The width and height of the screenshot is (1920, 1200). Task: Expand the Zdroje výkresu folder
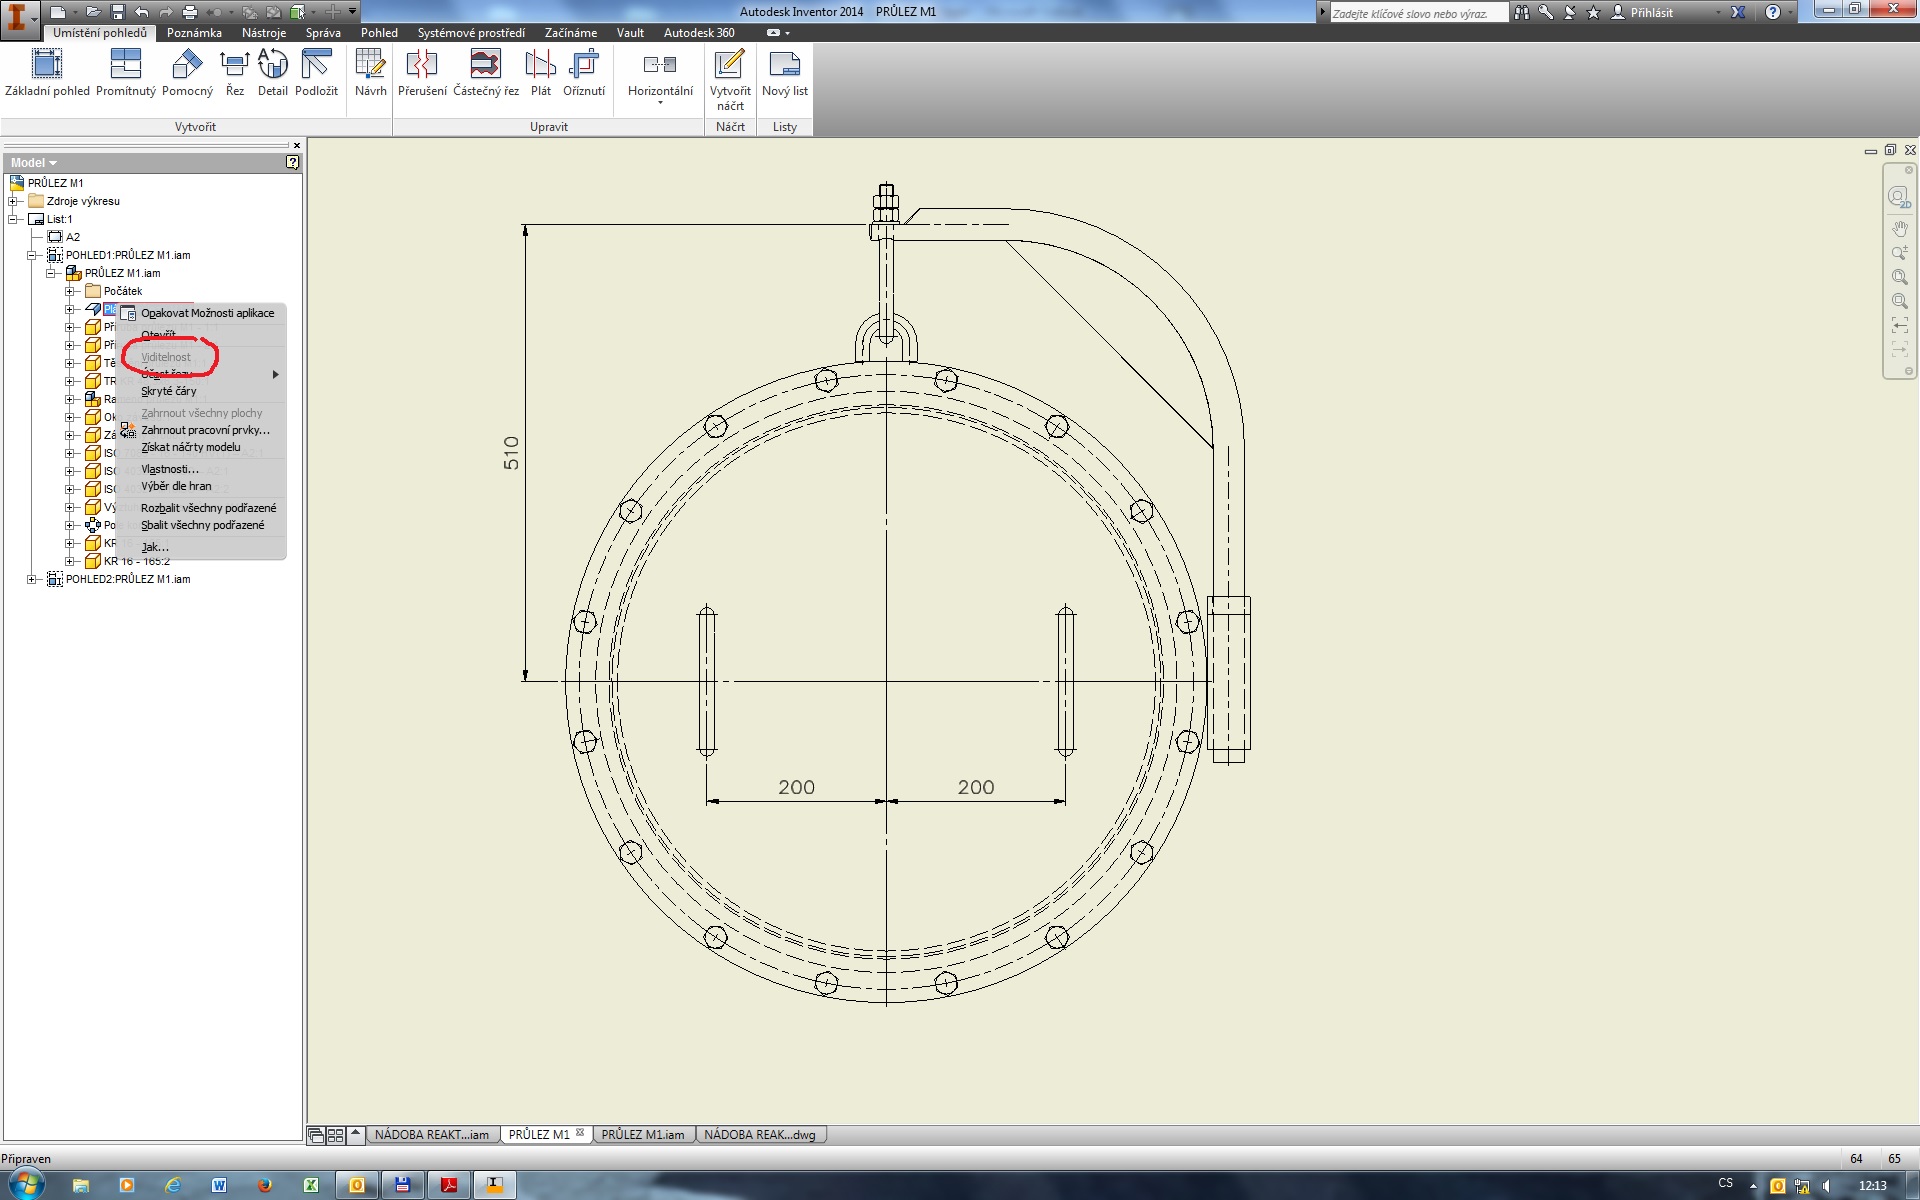(14, 201)
